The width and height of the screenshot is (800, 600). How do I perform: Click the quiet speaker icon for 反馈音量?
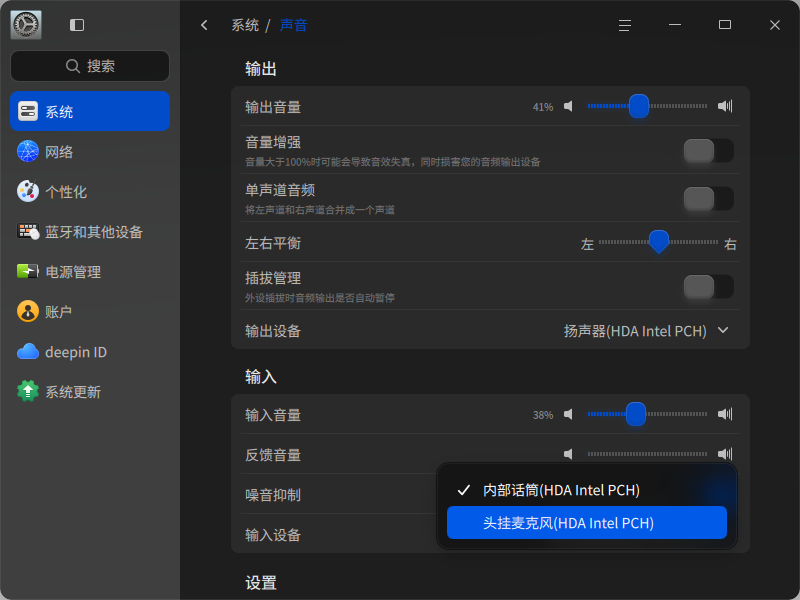(x=568, y=454)
